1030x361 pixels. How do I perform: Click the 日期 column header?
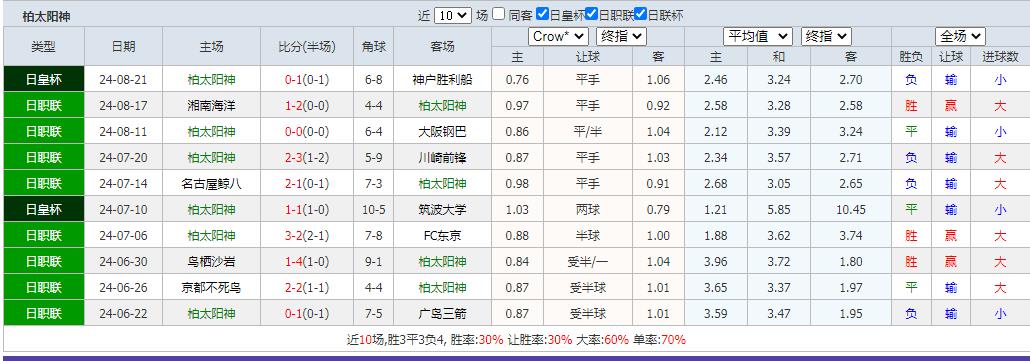123,46
